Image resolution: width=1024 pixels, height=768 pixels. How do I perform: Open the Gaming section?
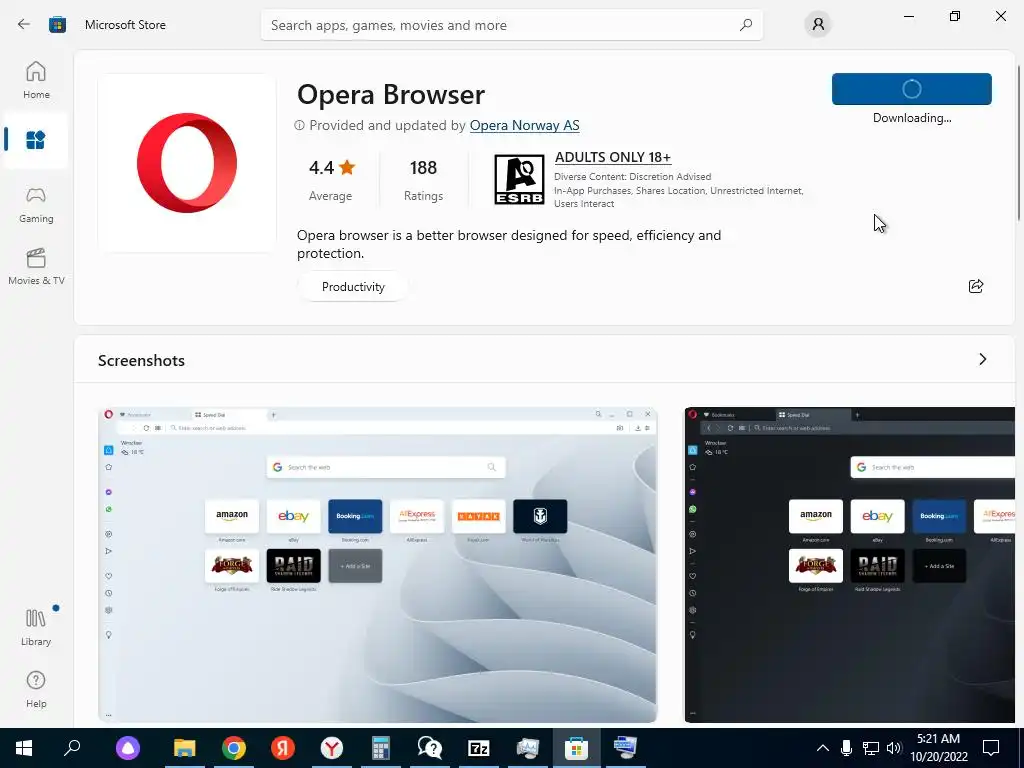coord(36,205)
